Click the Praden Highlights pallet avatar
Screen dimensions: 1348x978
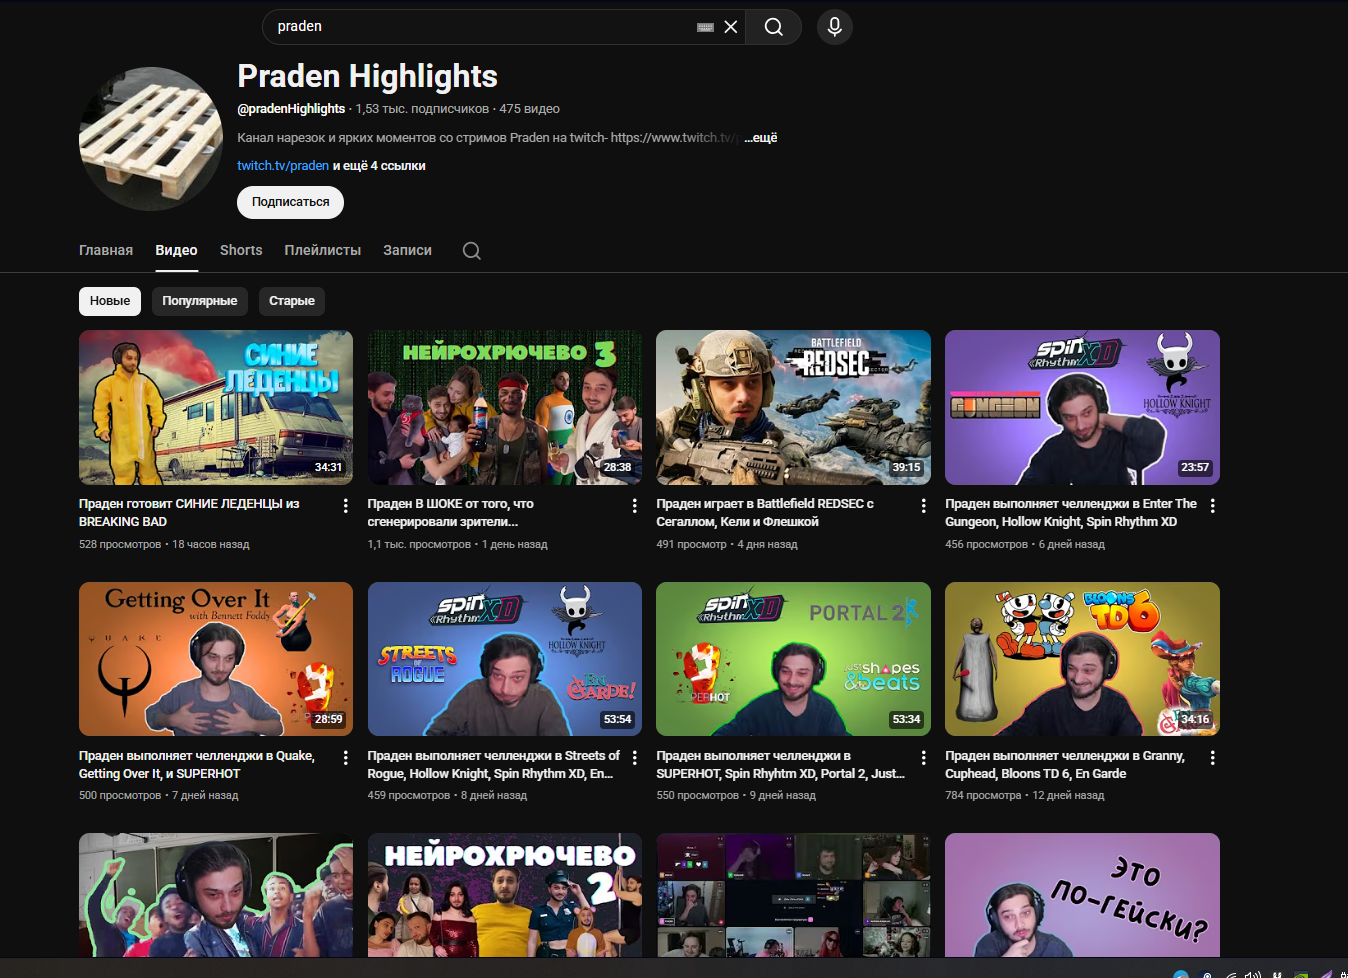(x=151, y=139)
